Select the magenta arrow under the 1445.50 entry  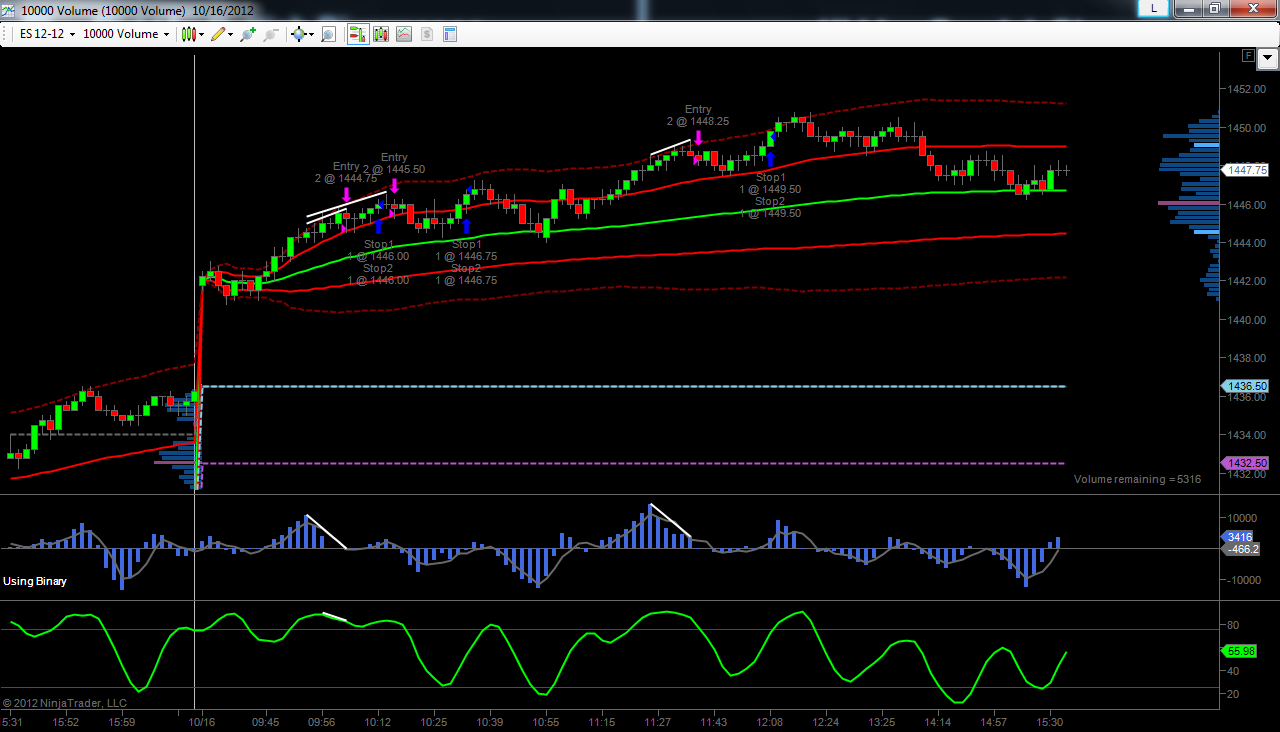tap(394, 184)
